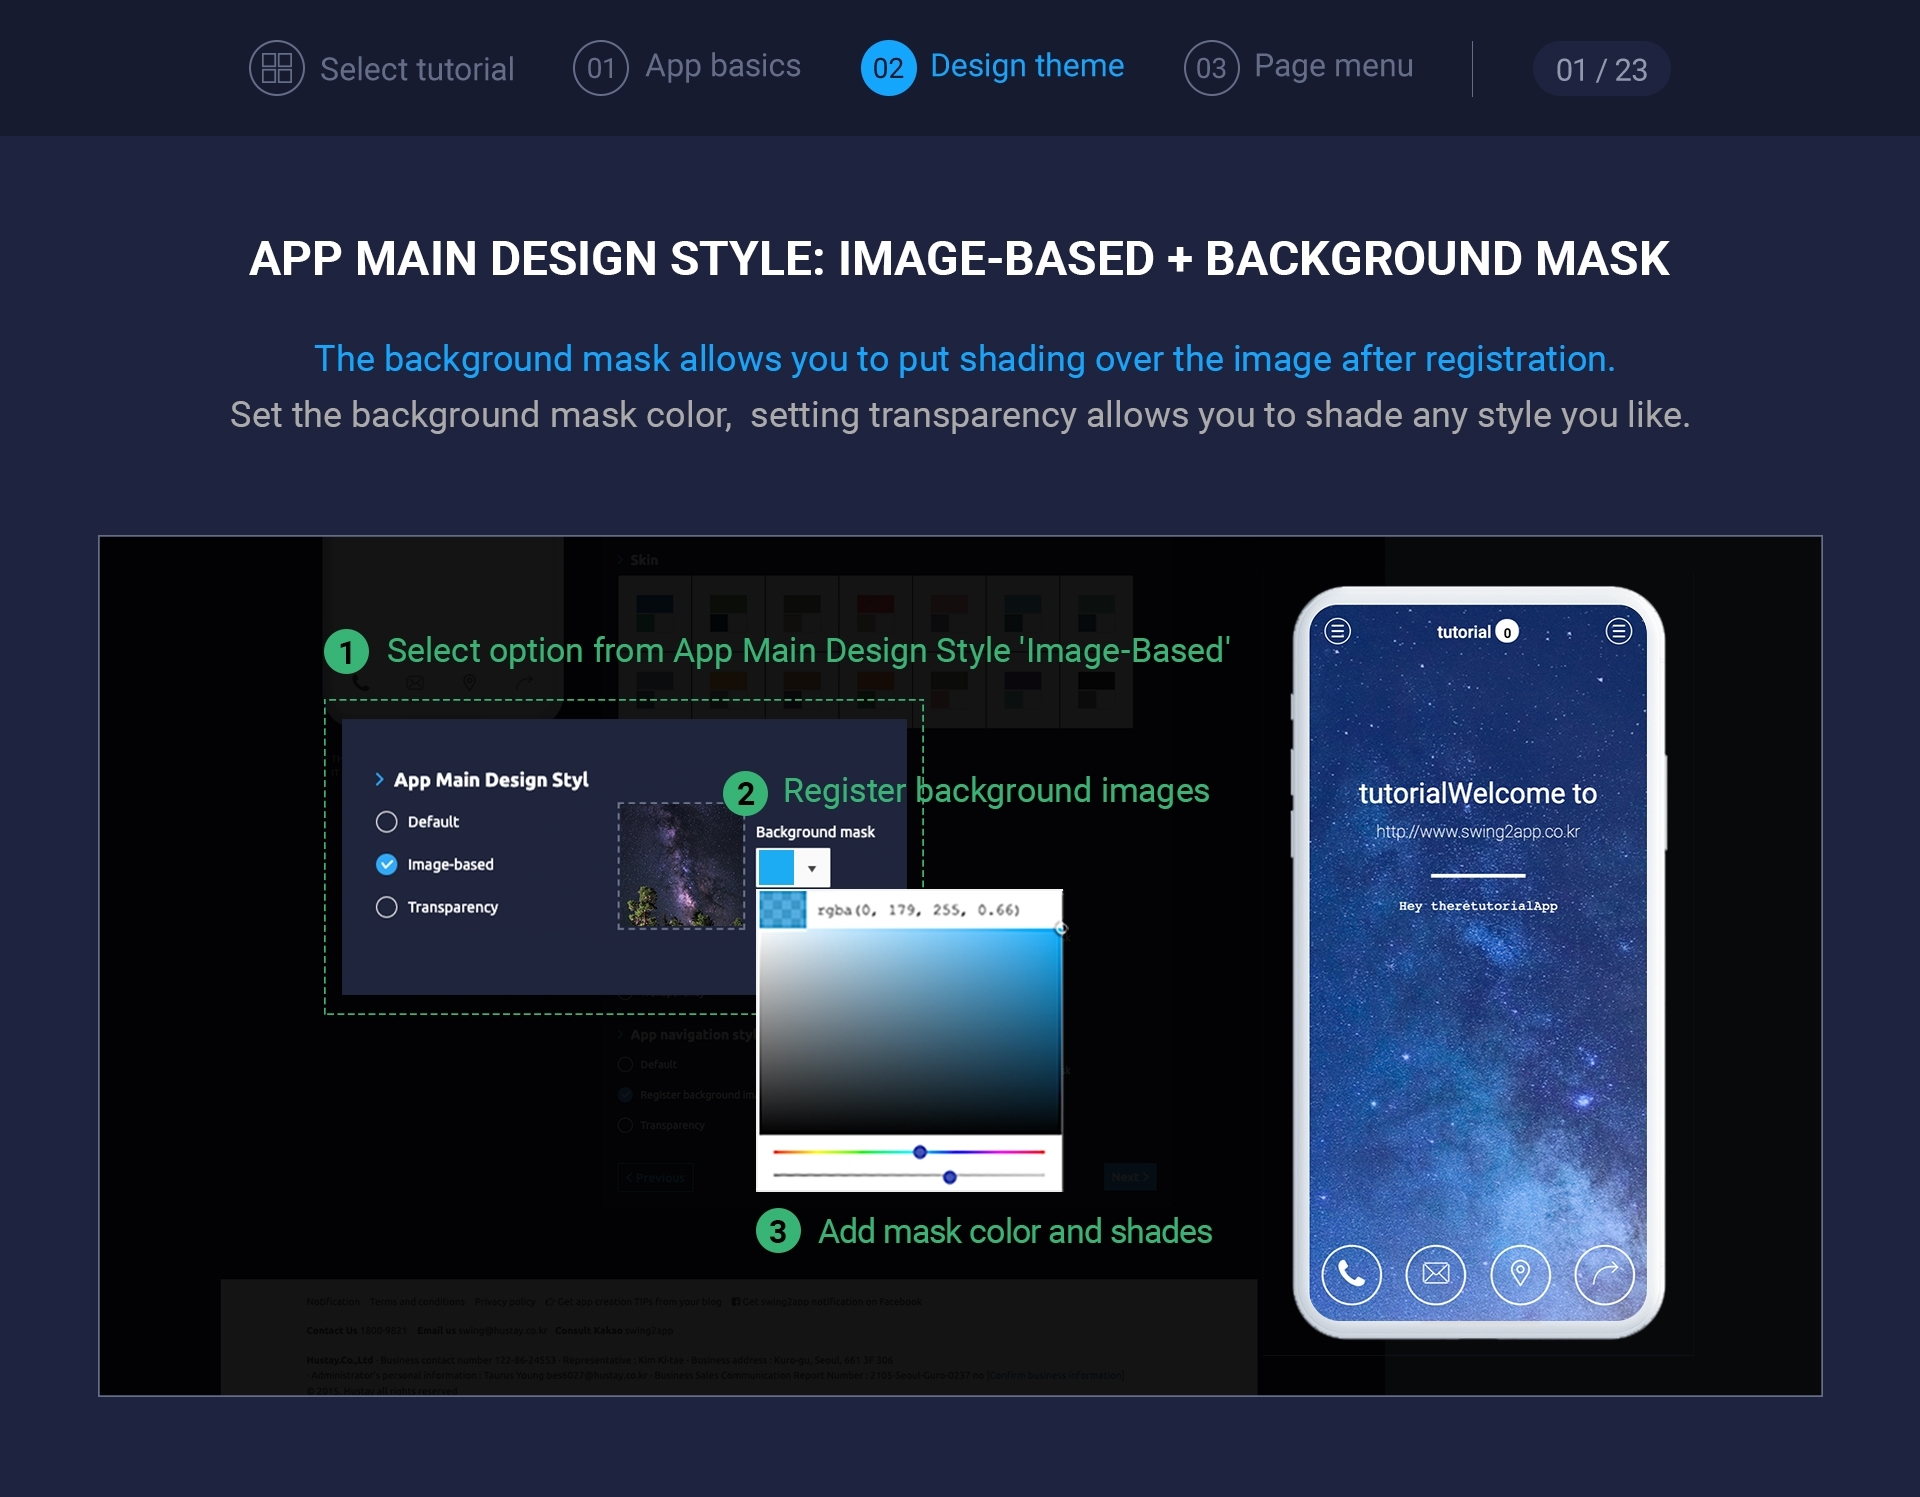This screenshot has width=1920, height=1497.
Task: Tap the location pin icon on phone
Action: point(1519,1273)
